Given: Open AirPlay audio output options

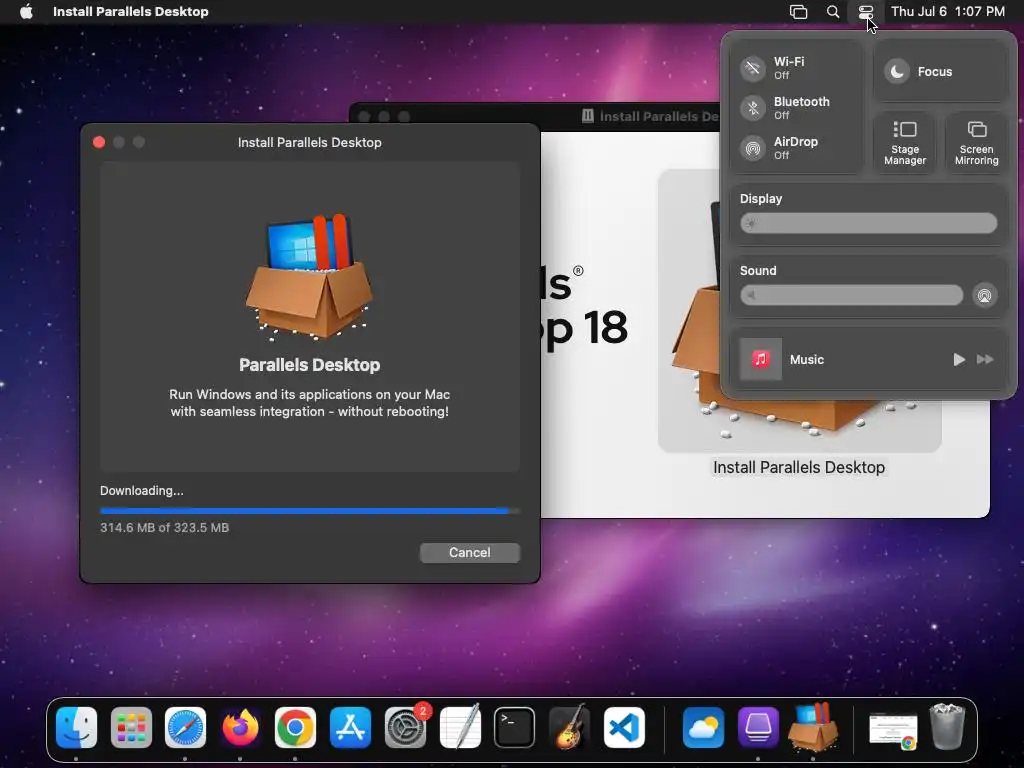Looking at the screenshot, I should coord(984,295).
